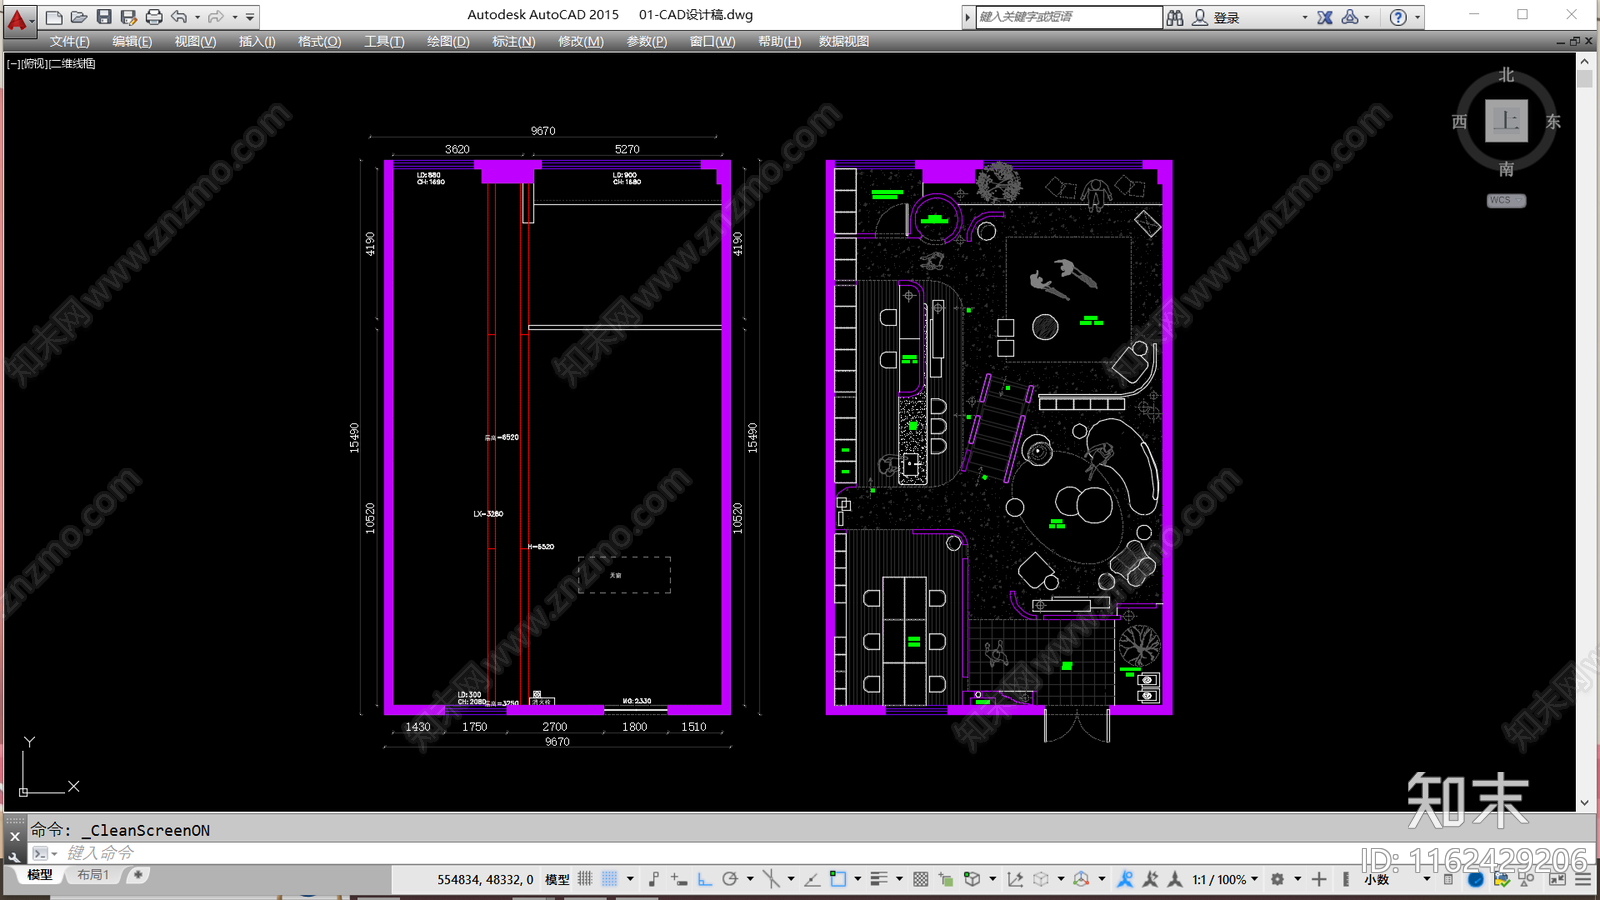Open the Redo history dropdown arrow

pyautogui.click(x=235, y=17)
